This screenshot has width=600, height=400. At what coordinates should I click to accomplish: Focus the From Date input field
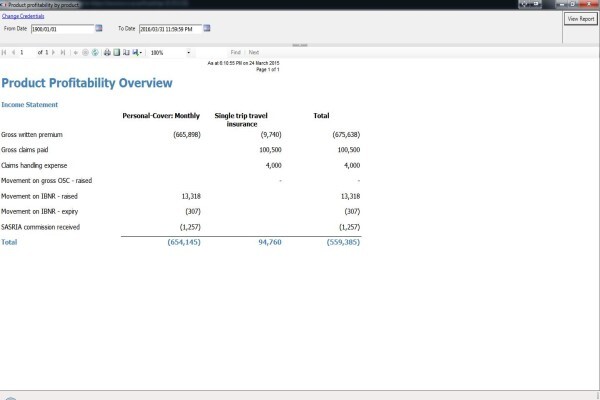coord(62,29)
